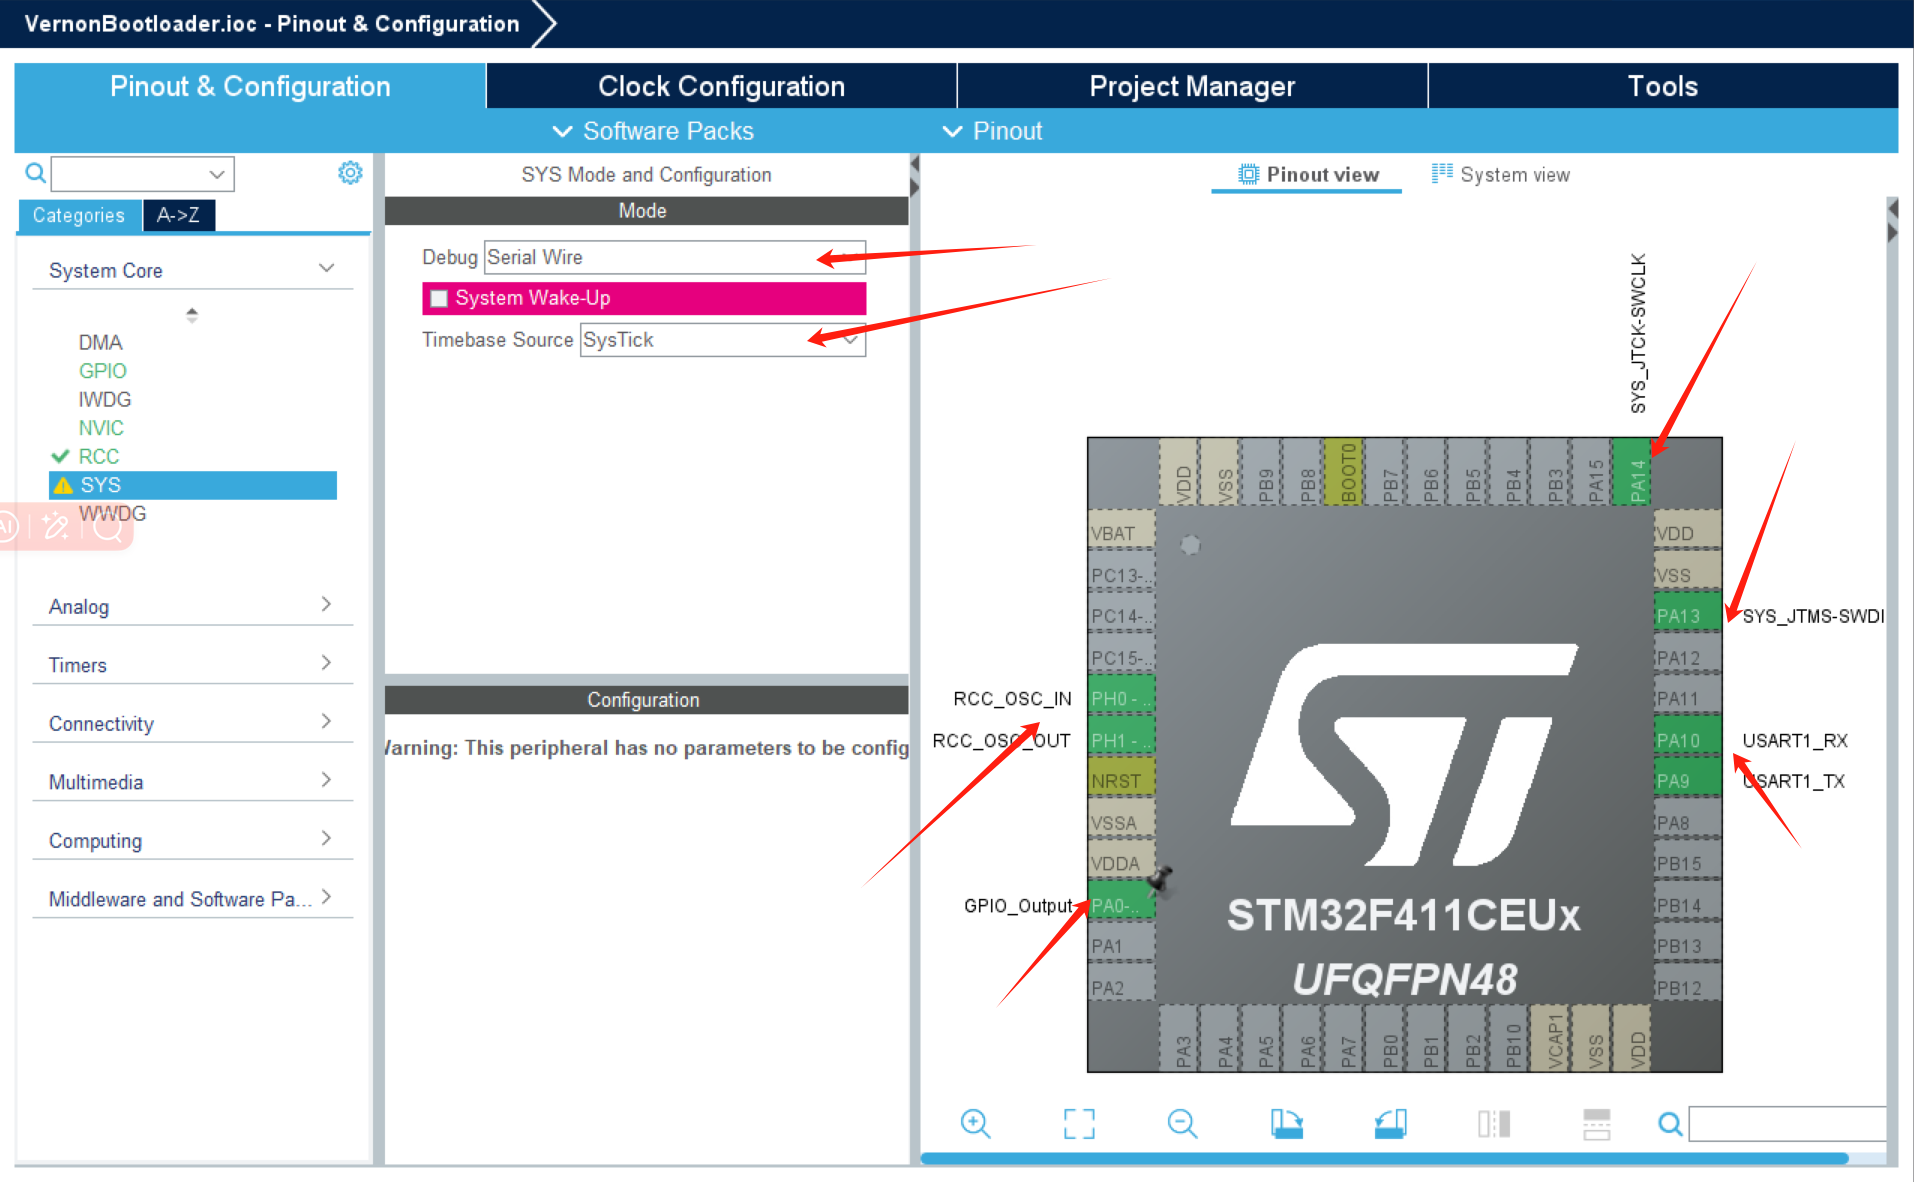Select the Pinout & Configuration tab
Image resolution: width=1914 pixels, height=1182 pixels.
(x=250, y=86)
